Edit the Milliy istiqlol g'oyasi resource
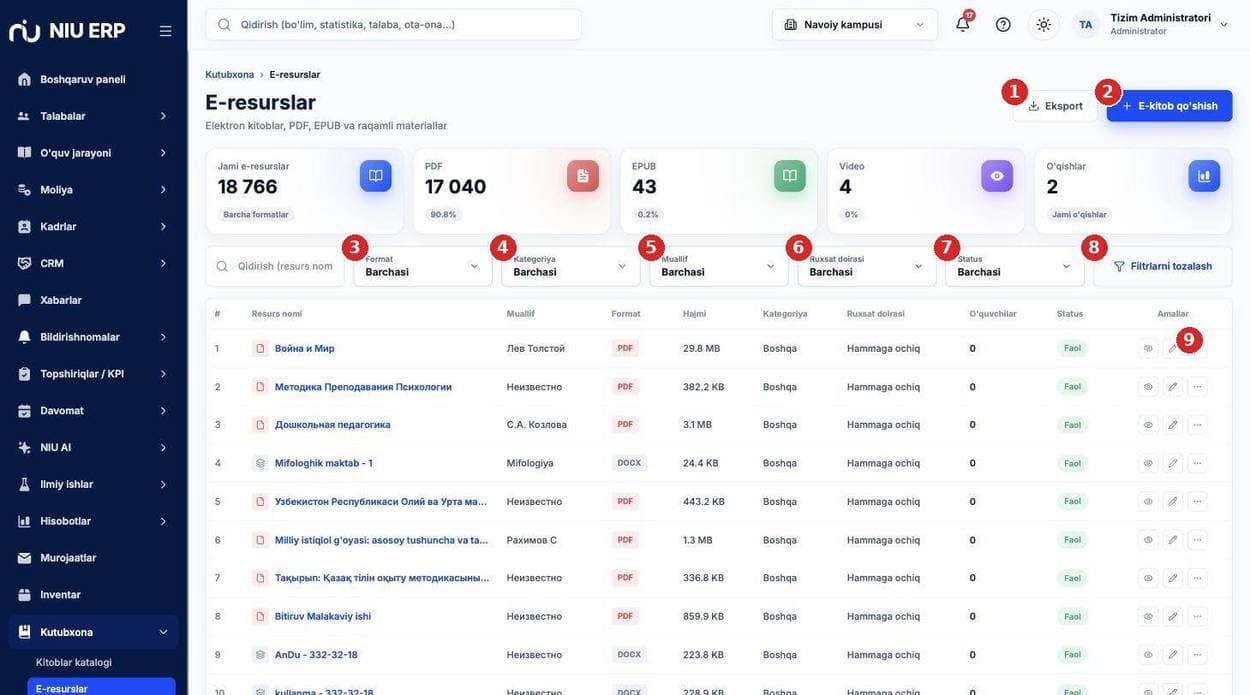This screenshot has width=1250, height=695. 1173,540
